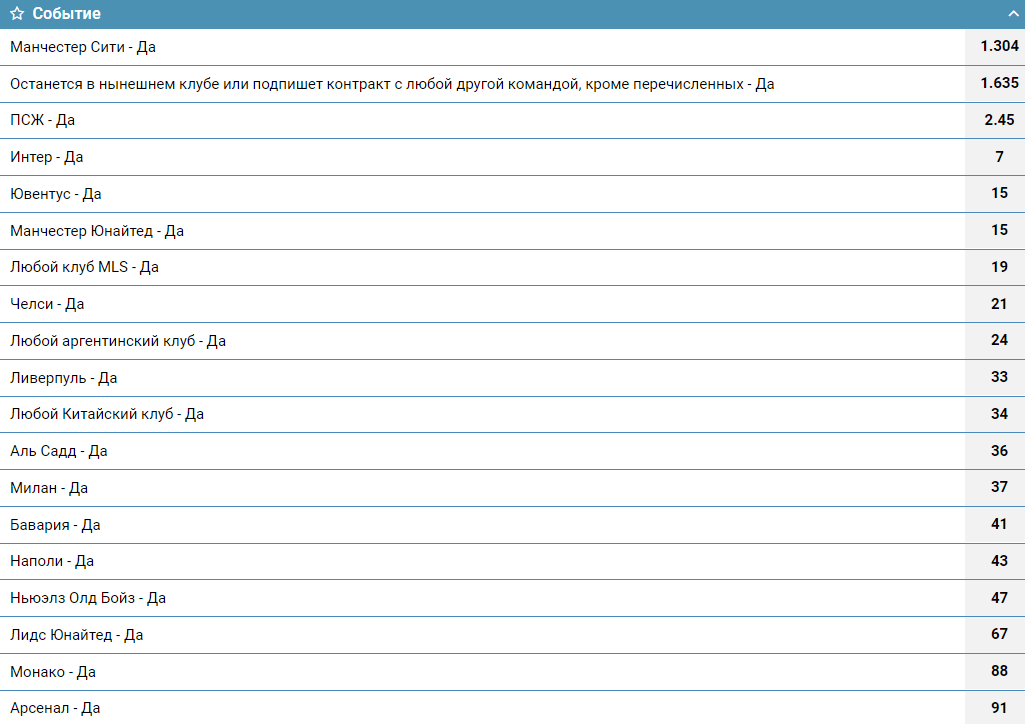This screenshot has height=724, width=1025.
Task: Pick odds 88 for Монако
Action: pos(995,672)
